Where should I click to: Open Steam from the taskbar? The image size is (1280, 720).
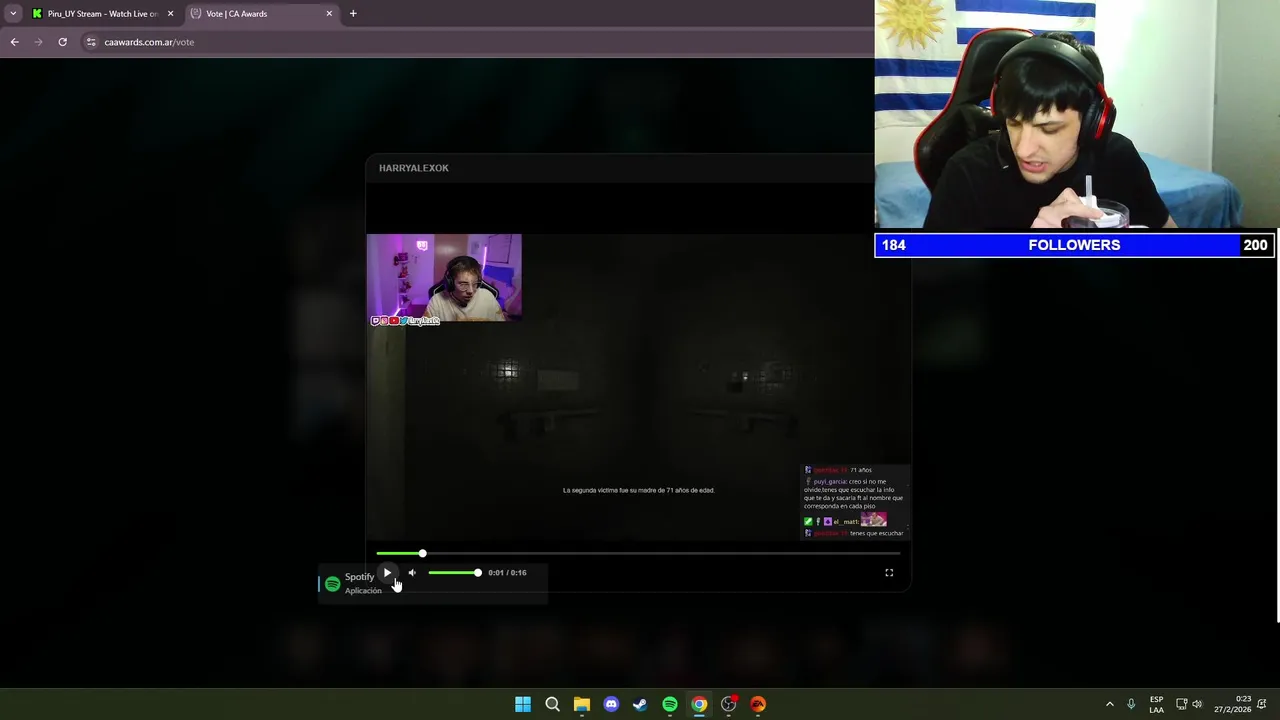click(x=640, y=704)
